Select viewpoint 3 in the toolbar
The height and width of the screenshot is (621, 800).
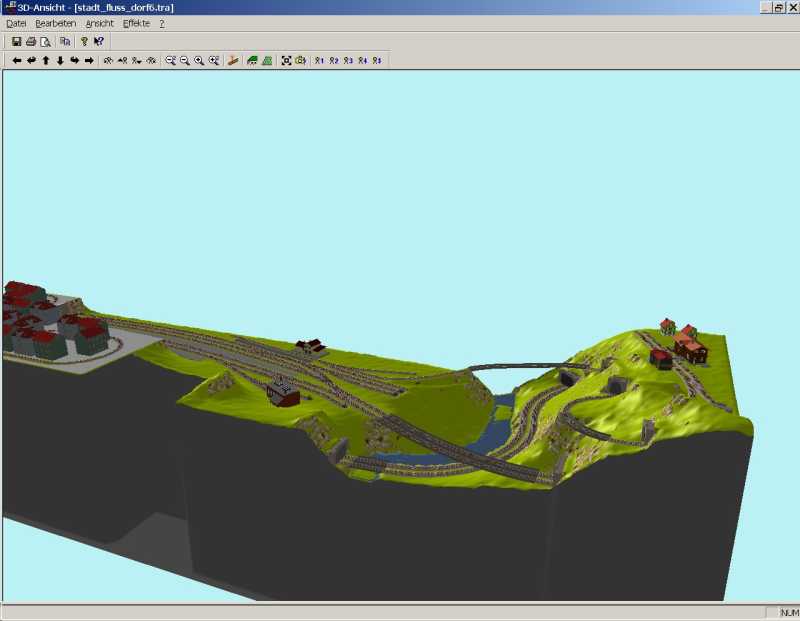point(348,61)
